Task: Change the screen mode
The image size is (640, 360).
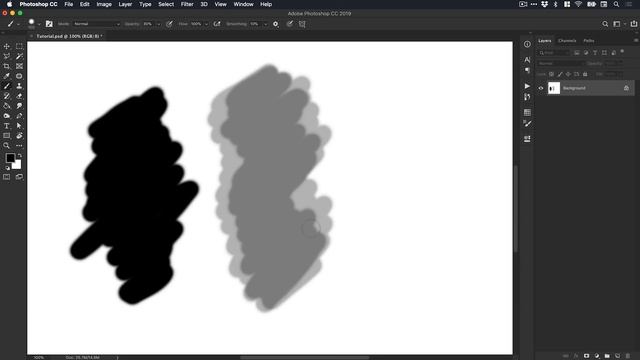Action: [x=19, y=177]
